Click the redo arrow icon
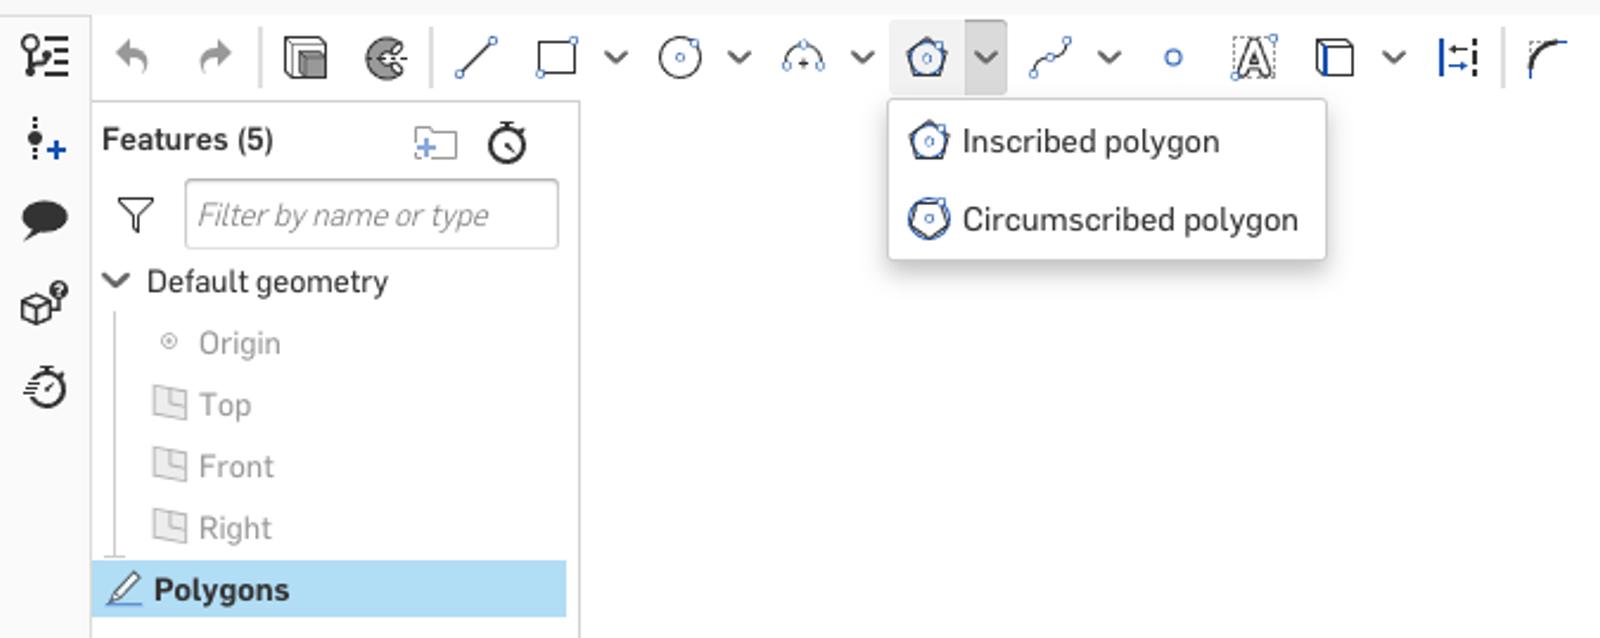Viewport: 1600px width, 638px height. (214, 57)
